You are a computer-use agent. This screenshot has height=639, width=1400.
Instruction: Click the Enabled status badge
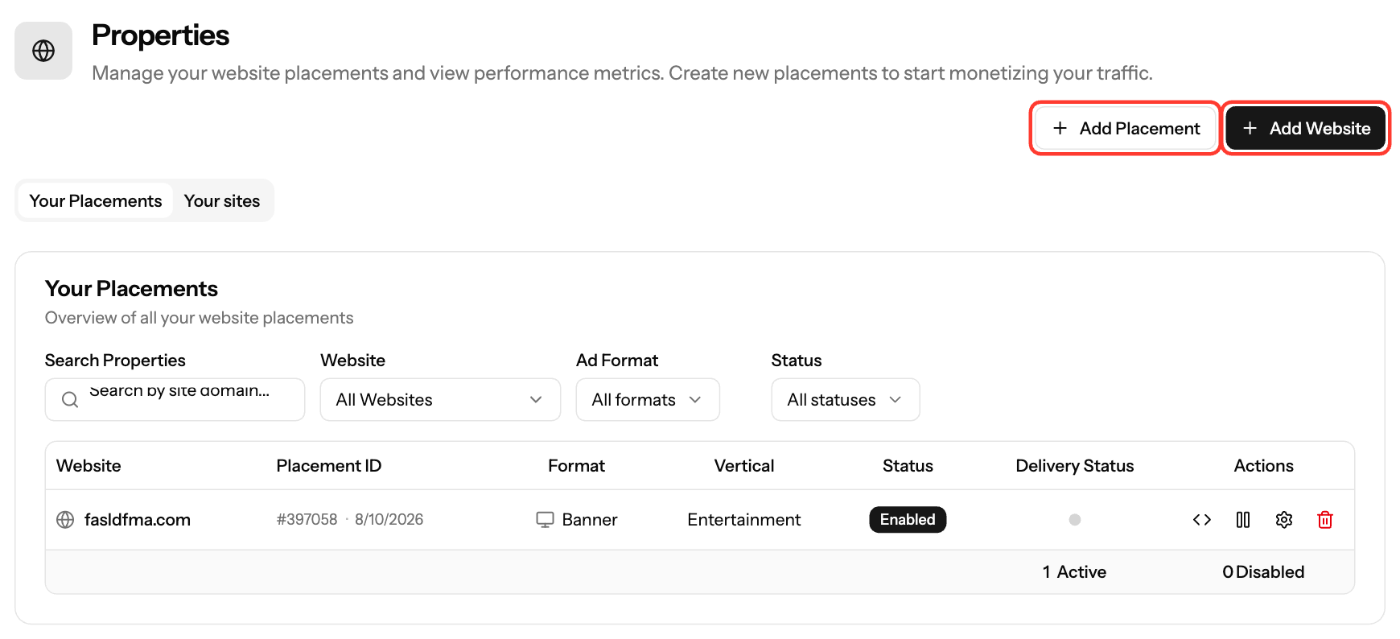(x=908, y=520)
